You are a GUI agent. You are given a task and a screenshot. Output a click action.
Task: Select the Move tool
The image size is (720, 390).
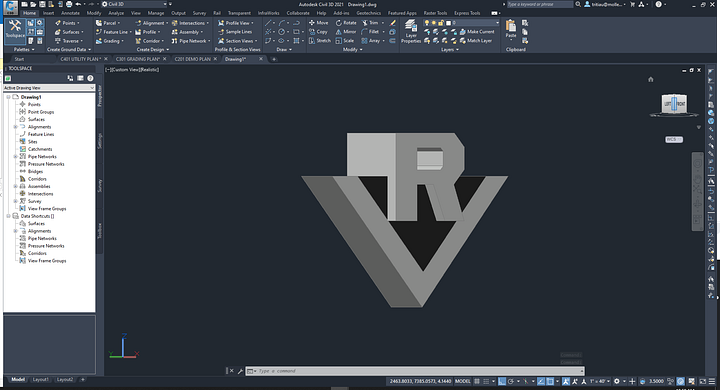[318, 23]
